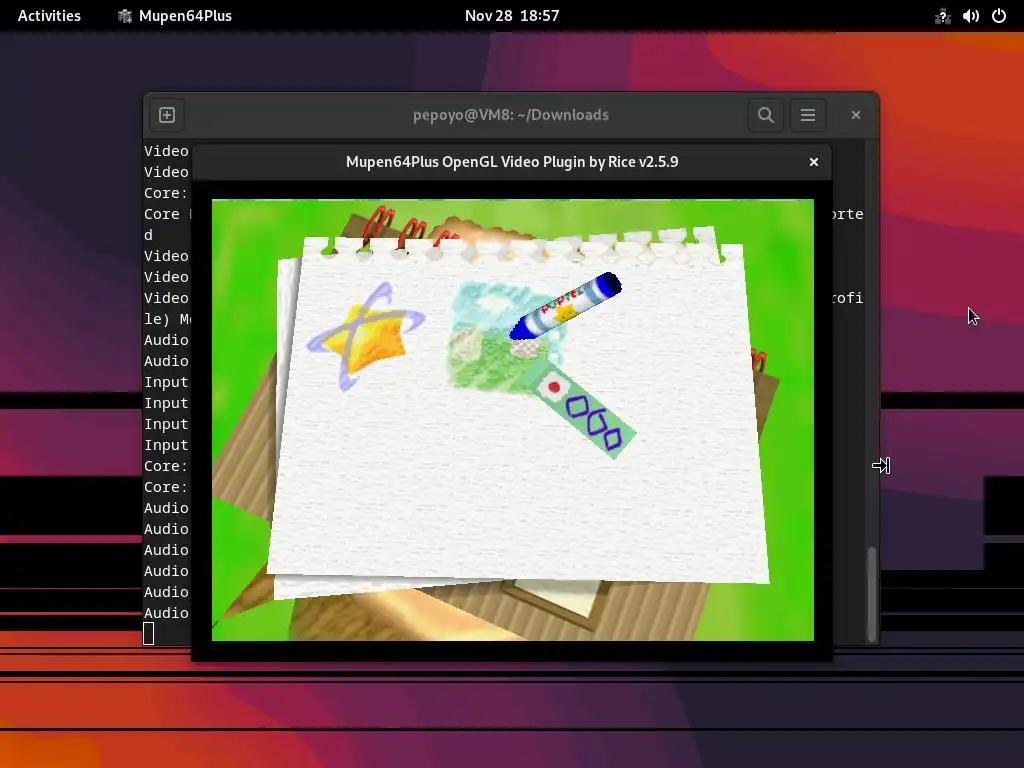The height and width of the screenshot is (768, 1024).
Task: Click the Mupen64Plus OpenGL Video Plugin title bar
Action: 512,162
